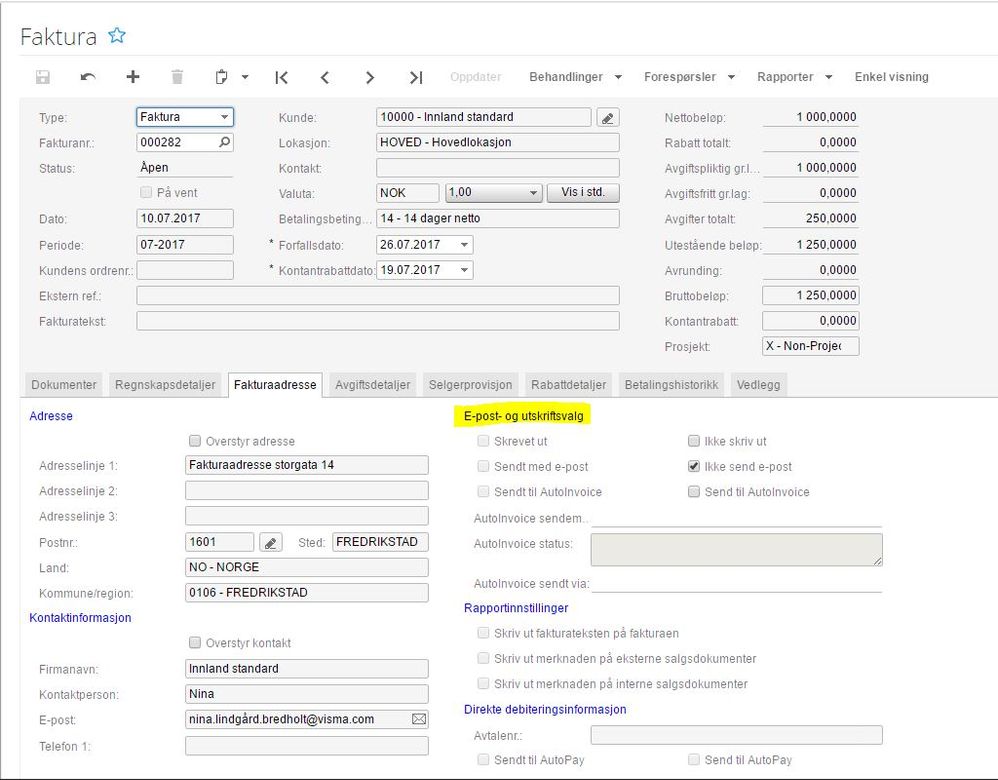This screenshot has height=780, width=998.
Task: Click the Kontaktperson field with Nina
Action: pyautogui.click(x=307, y=693)
